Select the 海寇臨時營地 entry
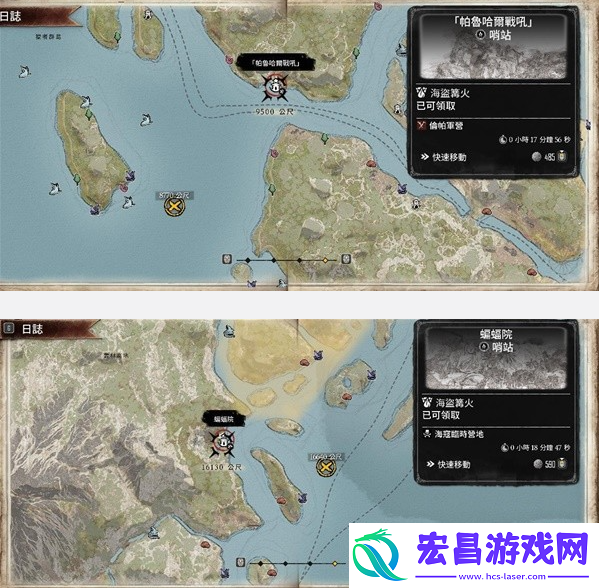This screenshot has width=599, height=588. 459,434
